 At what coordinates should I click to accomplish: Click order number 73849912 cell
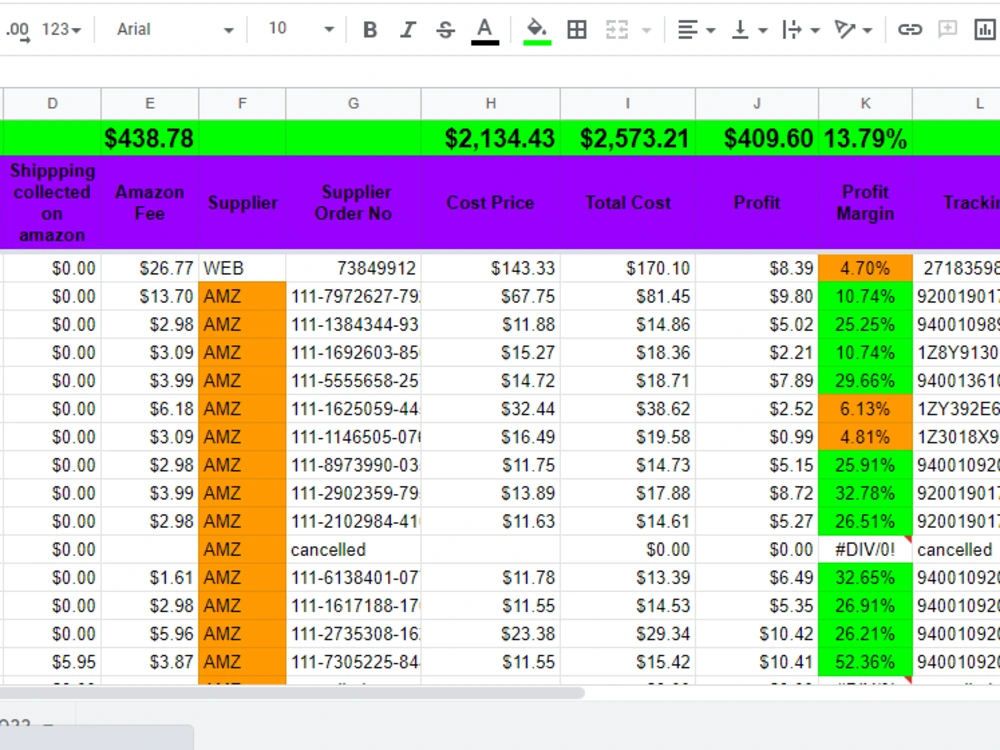pyautogui.click(x=353, y=268)
